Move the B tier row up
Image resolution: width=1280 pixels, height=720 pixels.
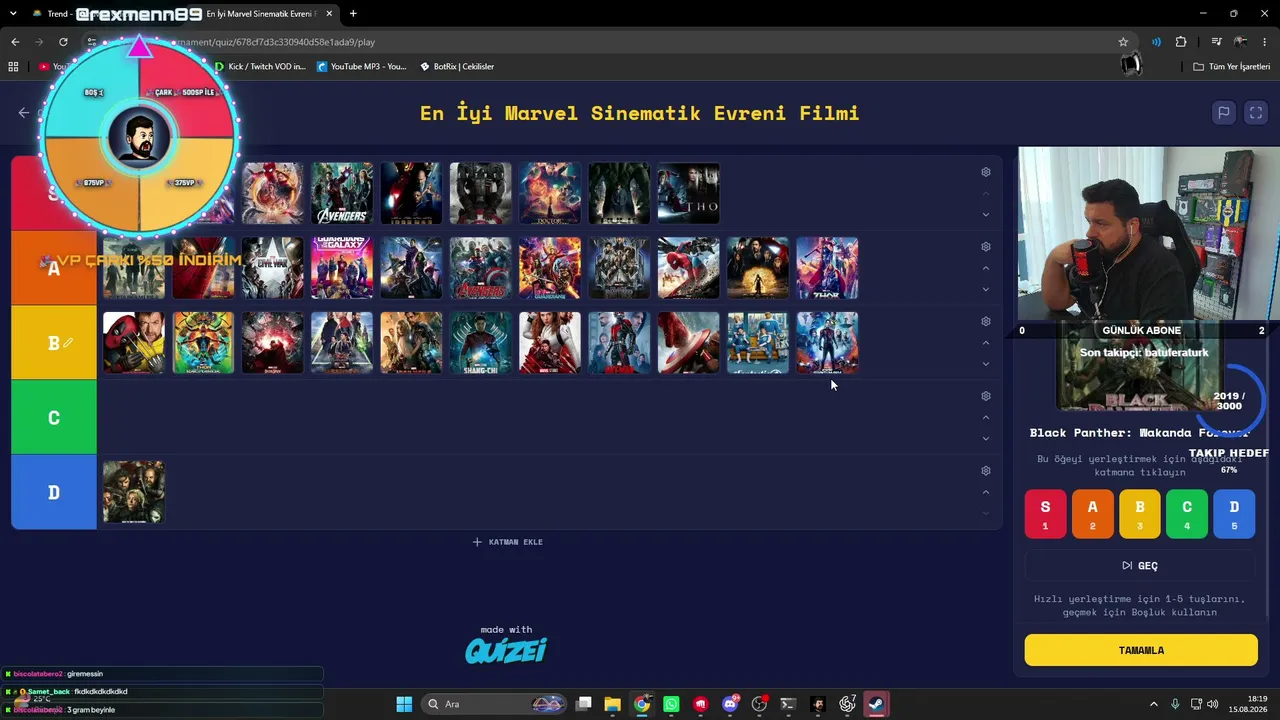coord(986,343)
